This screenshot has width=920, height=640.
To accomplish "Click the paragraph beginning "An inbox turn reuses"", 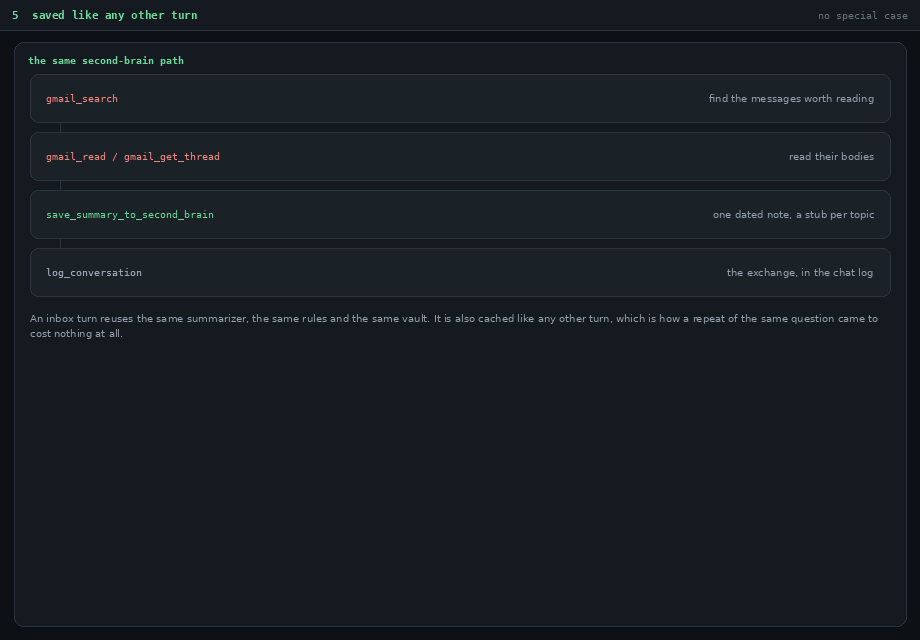I will tap(454, 326).
